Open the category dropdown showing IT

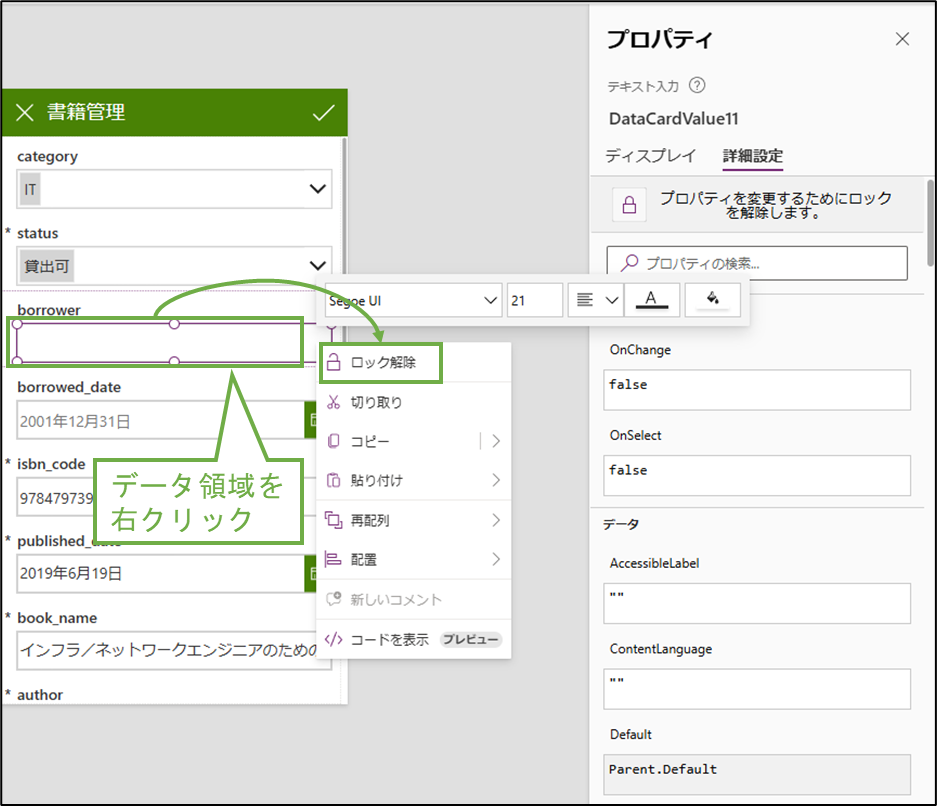(174, 189)
